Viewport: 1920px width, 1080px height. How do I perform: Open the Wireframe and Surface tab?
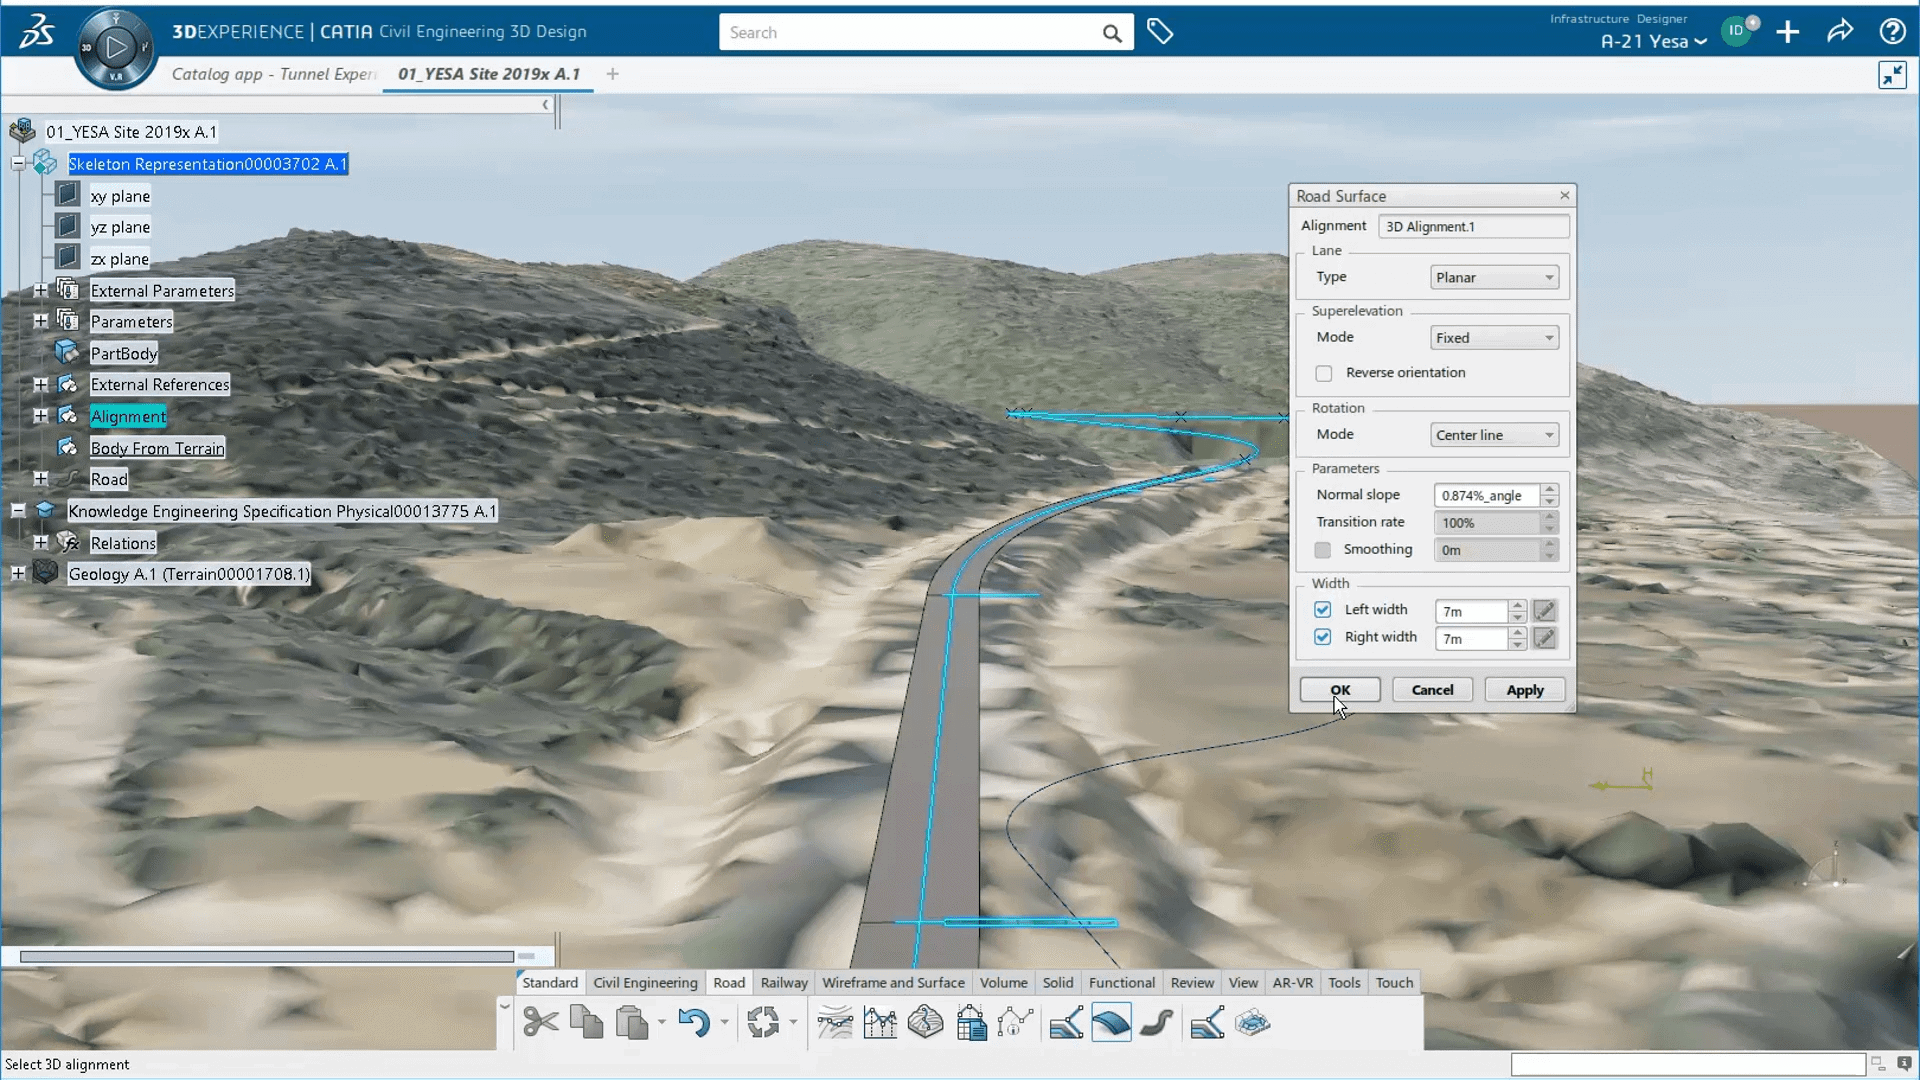click(893, 983)
